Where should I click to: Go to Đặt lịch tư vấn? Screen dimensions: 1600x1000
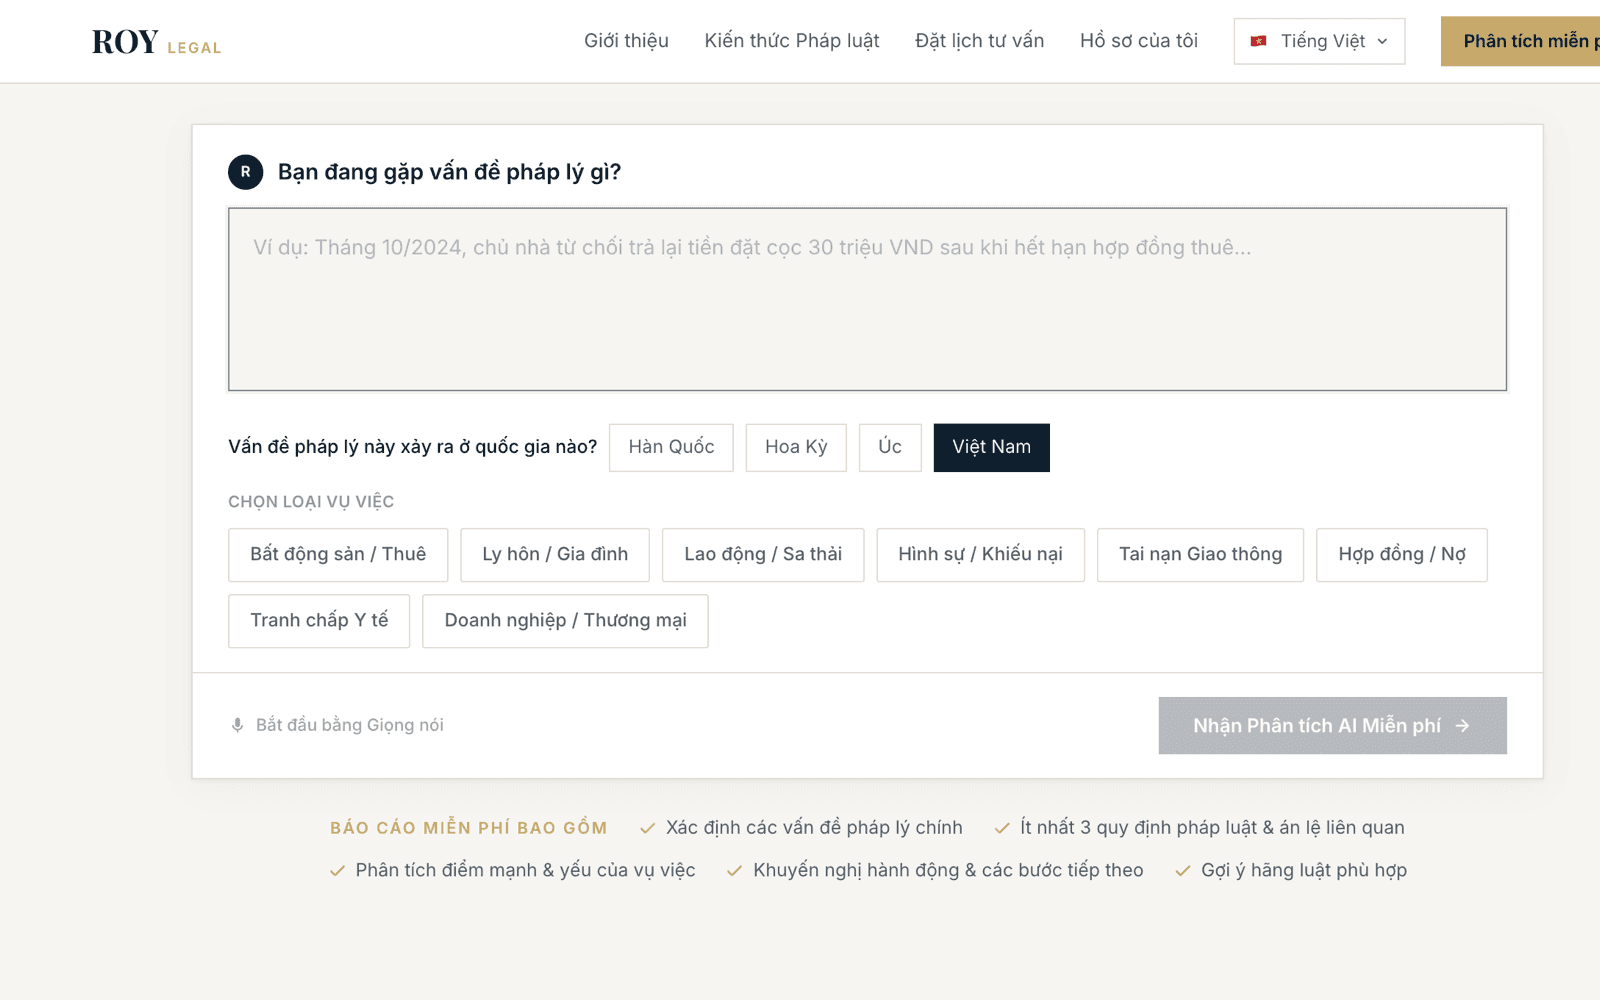pos(979,41)
